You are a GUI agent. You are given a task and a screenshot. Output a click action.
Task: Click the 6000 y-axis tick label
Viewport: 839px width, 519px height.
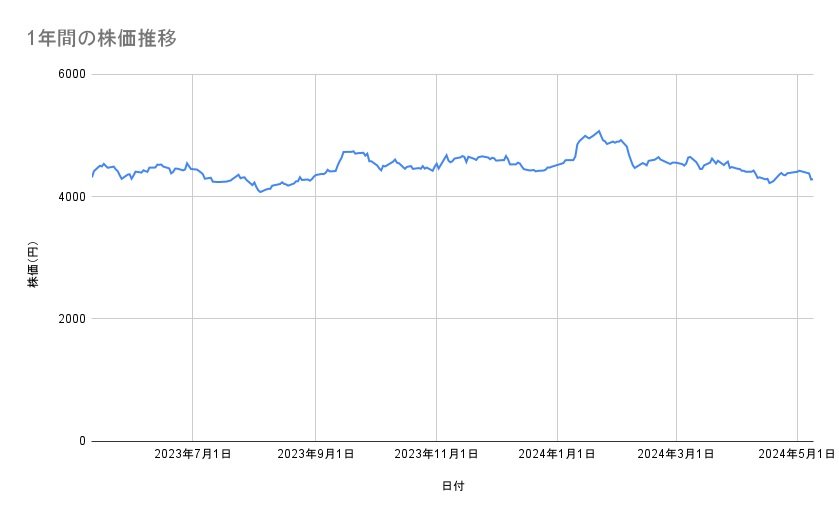[x=69, y=74]
